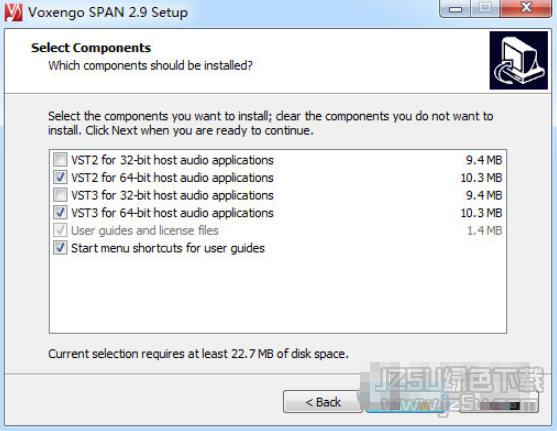557x431 pixels.
Task: Click the disabled maximize window button
Action: point(485,9)
